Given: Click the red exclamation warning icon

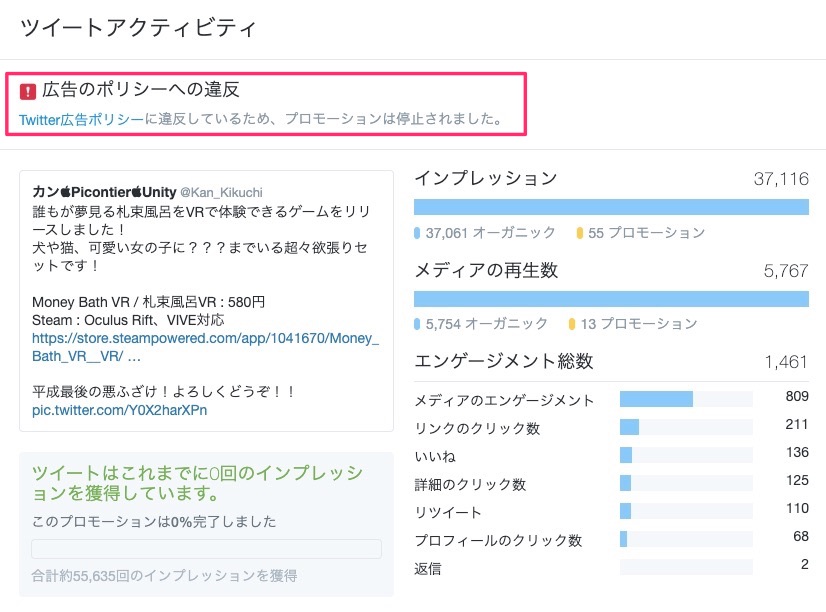Looking at the screenshot, I should tap(27, 91).
